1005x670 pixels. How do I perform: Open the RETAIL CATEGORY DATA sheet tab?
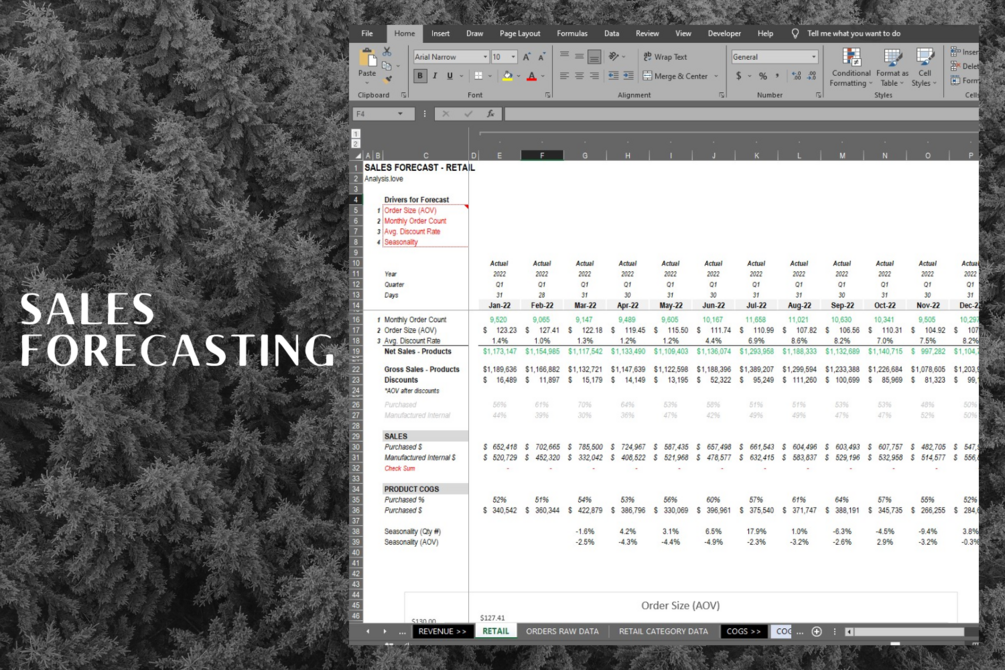tap(663, 632)
